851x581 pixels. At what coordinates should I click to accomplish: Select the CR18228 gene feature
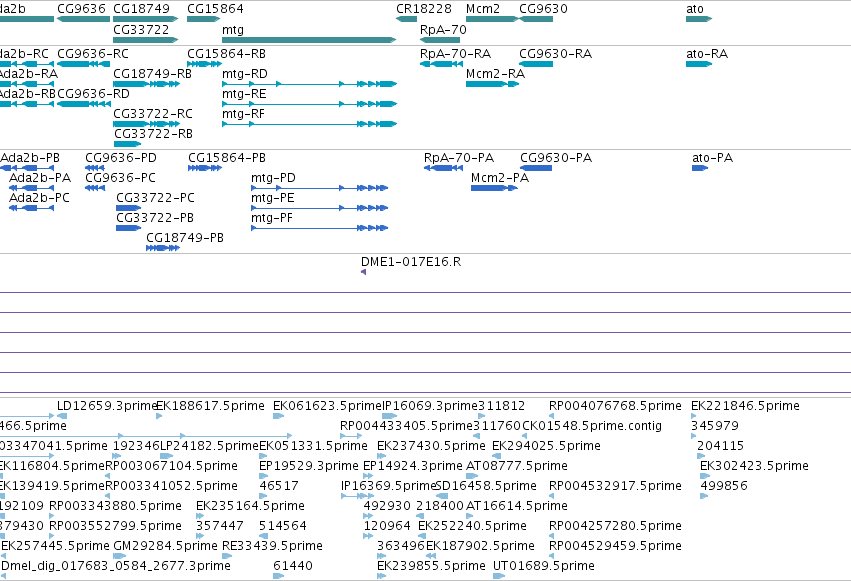407,19
